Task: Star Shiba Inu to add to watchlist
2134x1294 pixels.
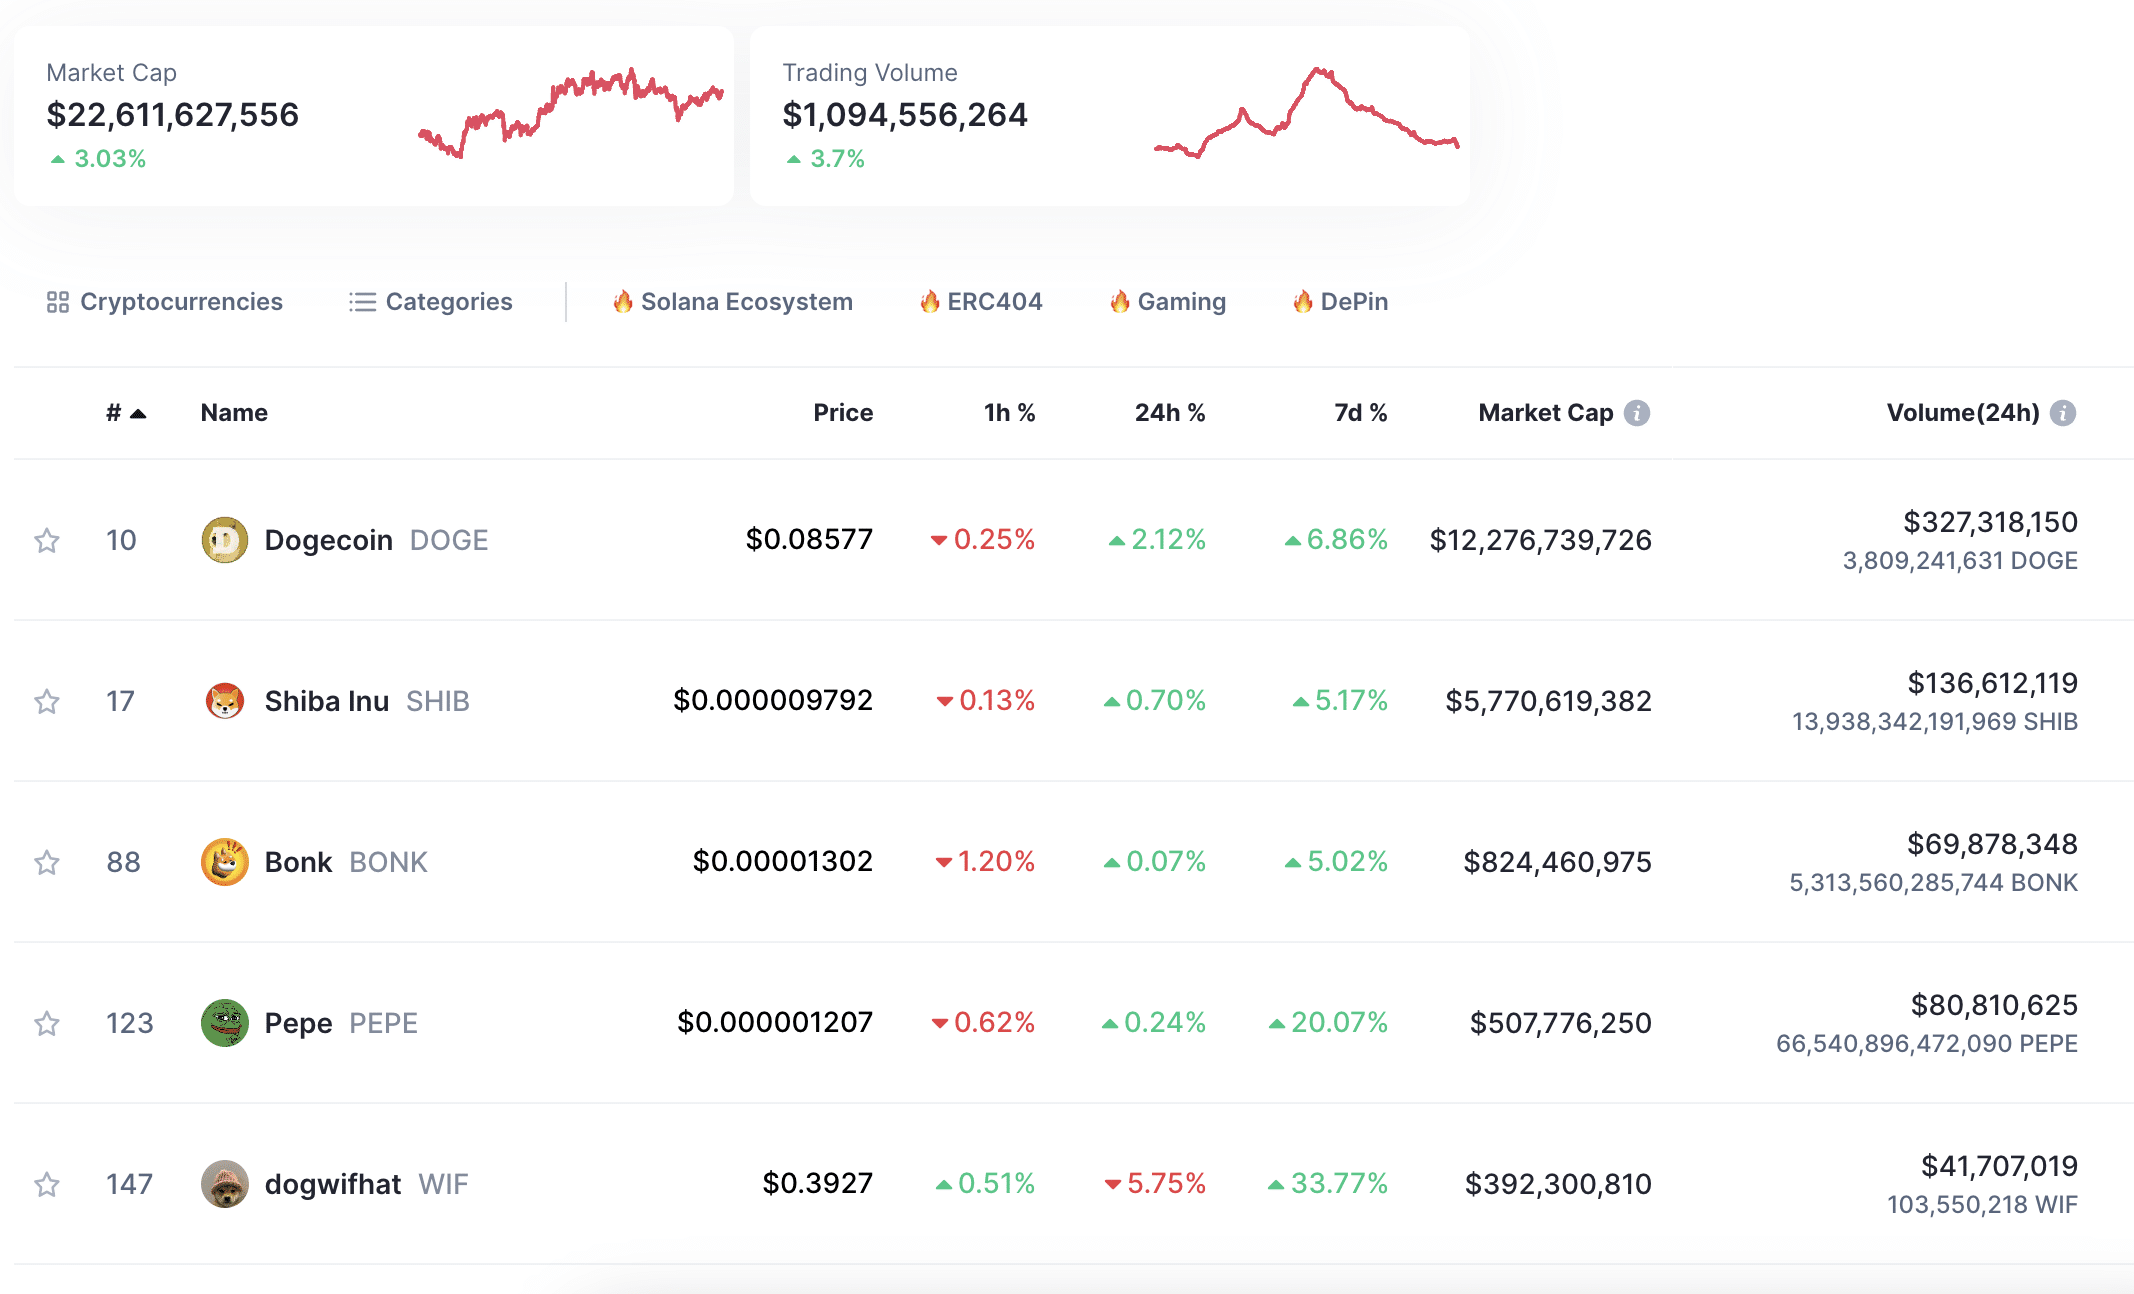Action: pyautogui.click(x=47, y=702)
